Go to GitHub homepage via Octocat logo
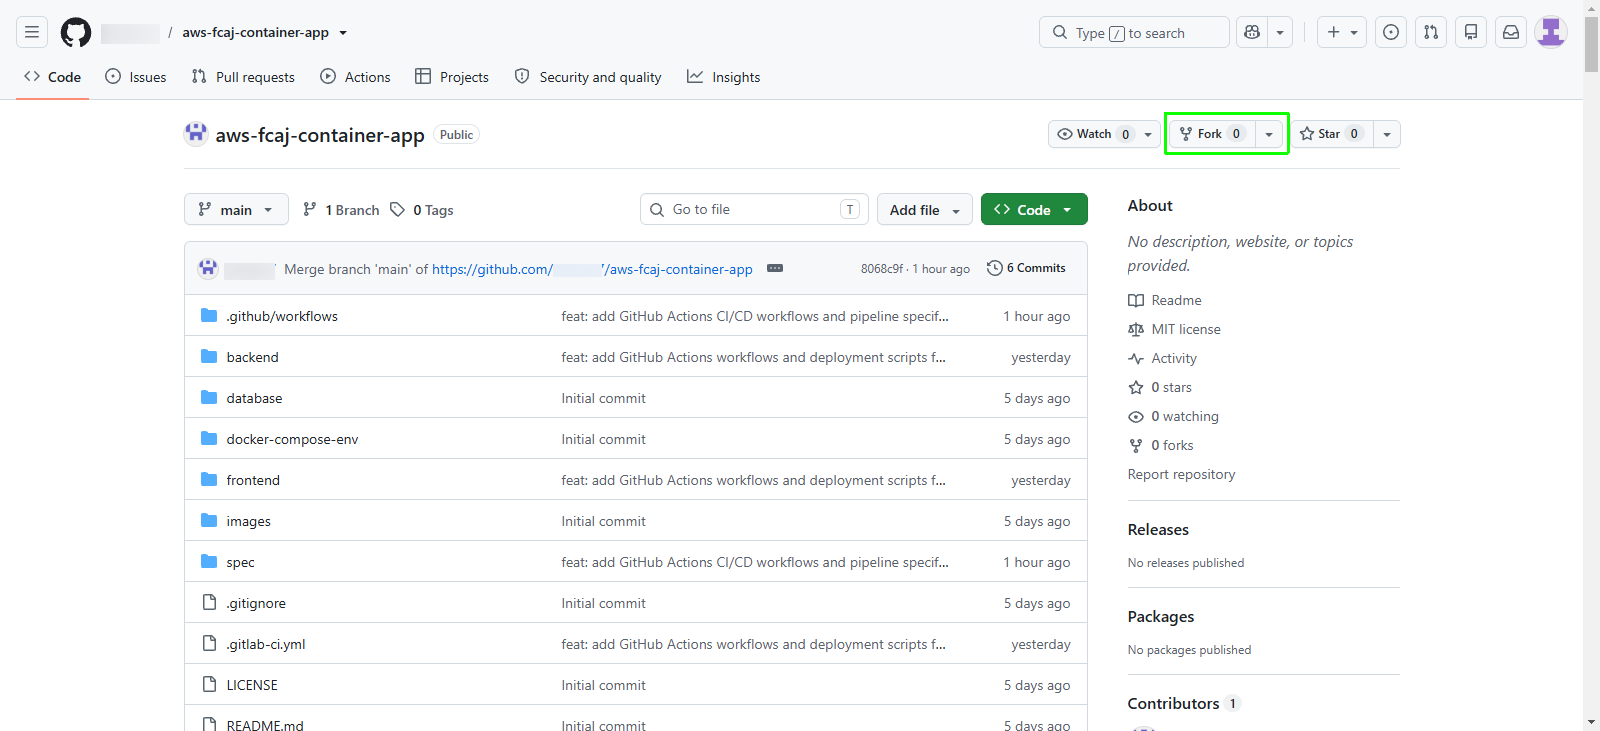 pyautogui.click(x=76, y=32)
